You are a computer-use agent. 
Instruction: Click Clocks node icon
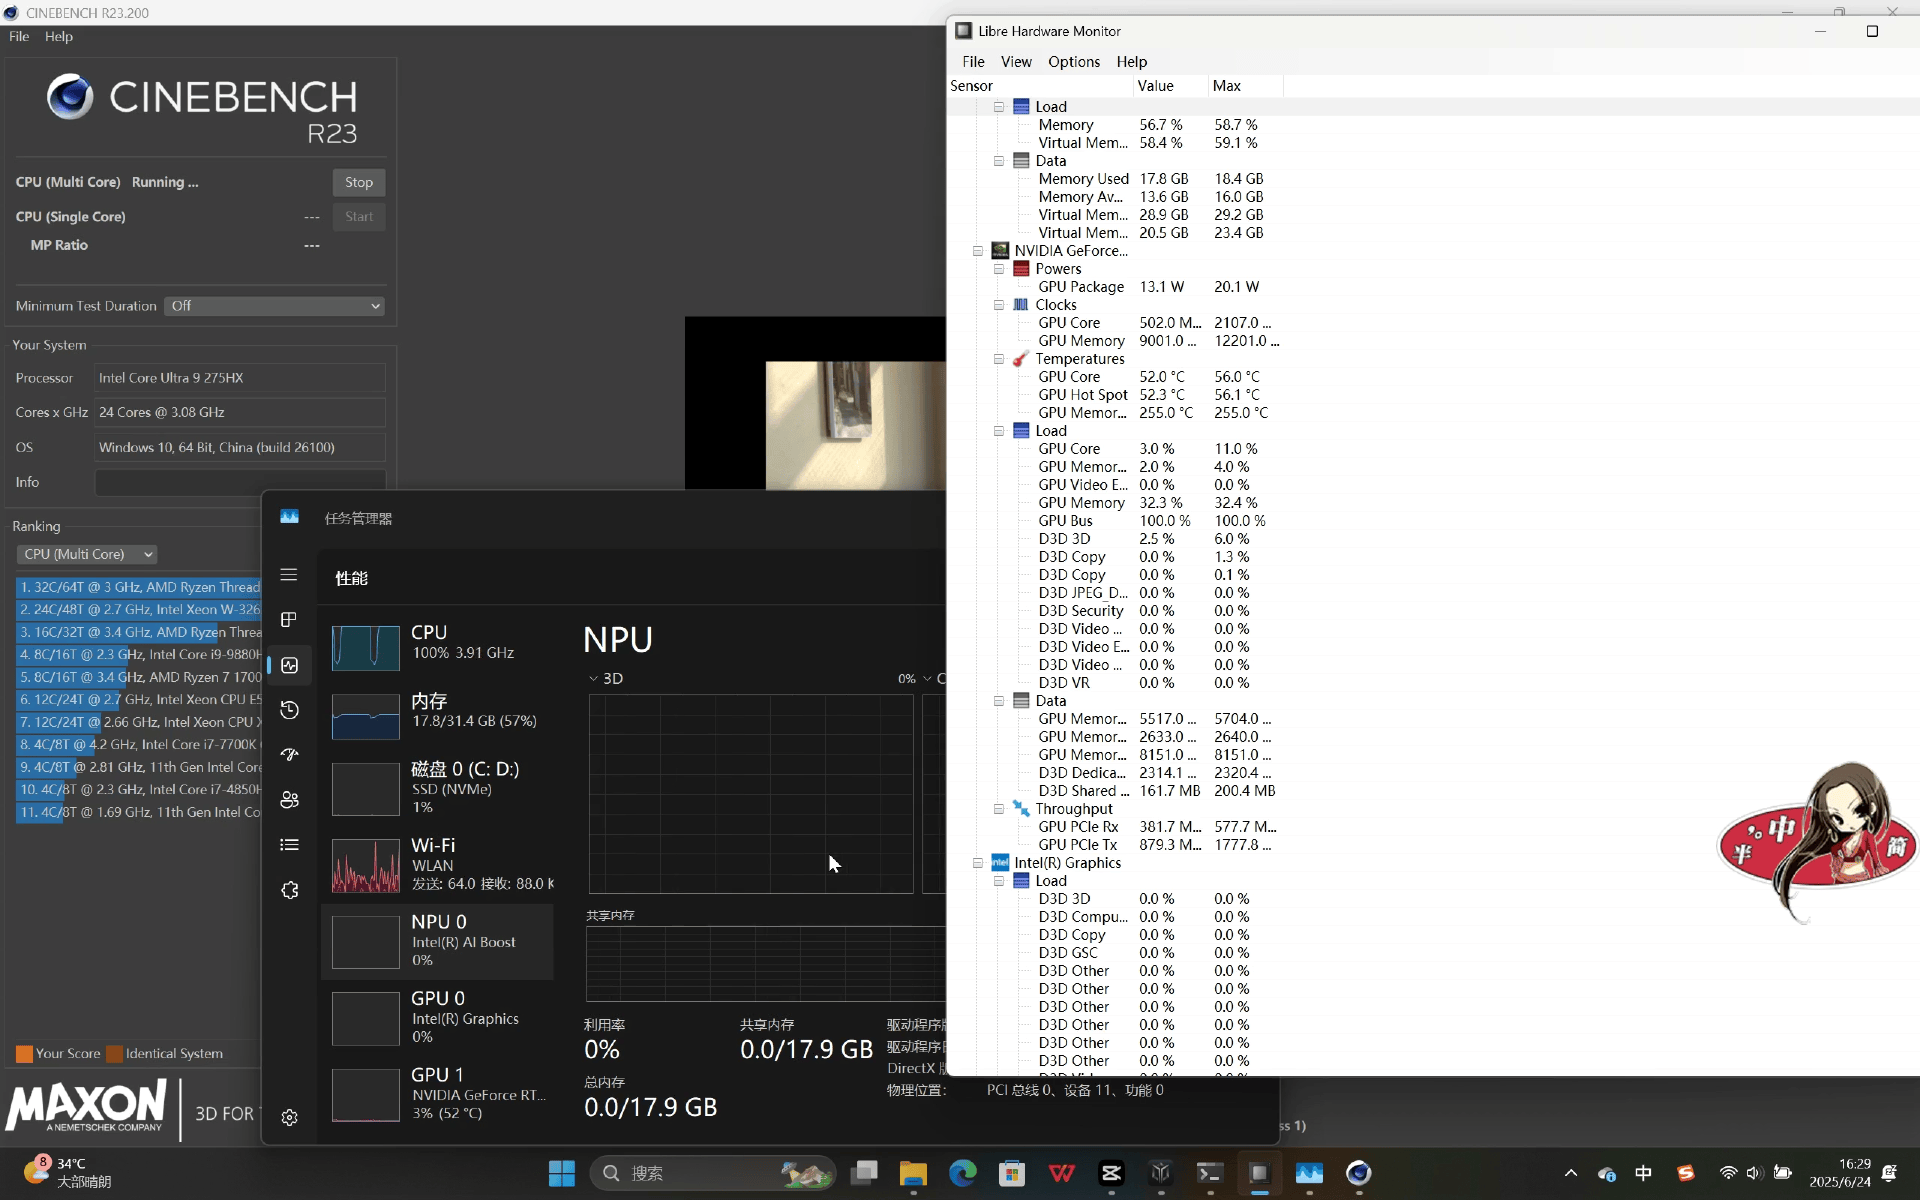point(1021,305)
